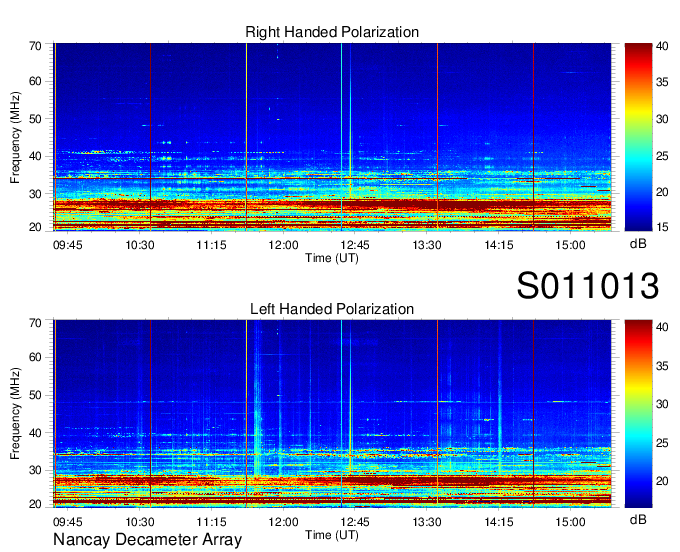Viewport: 680px width, 552px height.
Task: Click the 14:15 time tick of right-handed plot
Action: [x=499, y=245]
